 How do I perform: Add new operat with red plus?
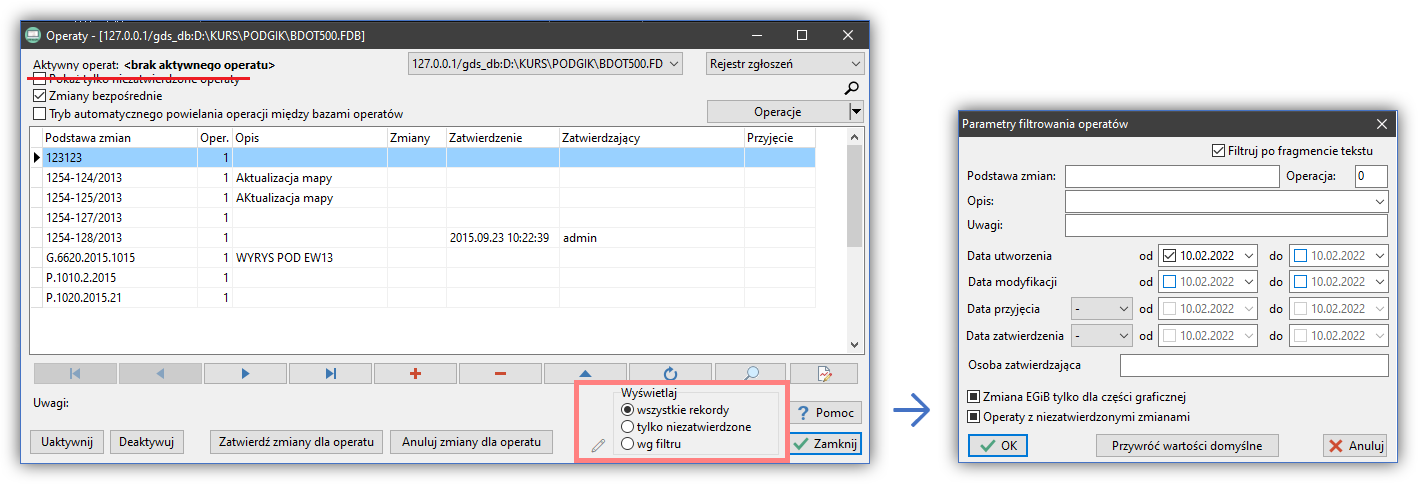pos(415,374)
